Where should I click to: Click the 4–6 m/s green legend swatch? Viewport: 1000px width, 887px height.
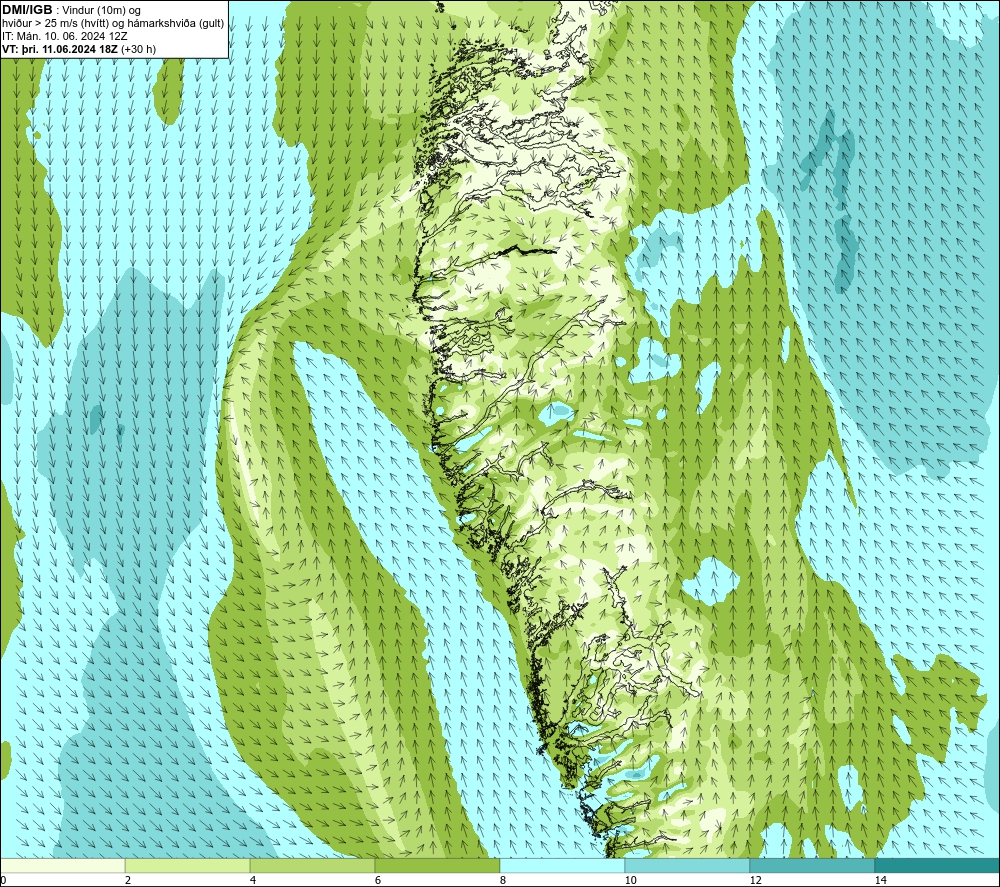pyautogui.click(x=312, y=865)
